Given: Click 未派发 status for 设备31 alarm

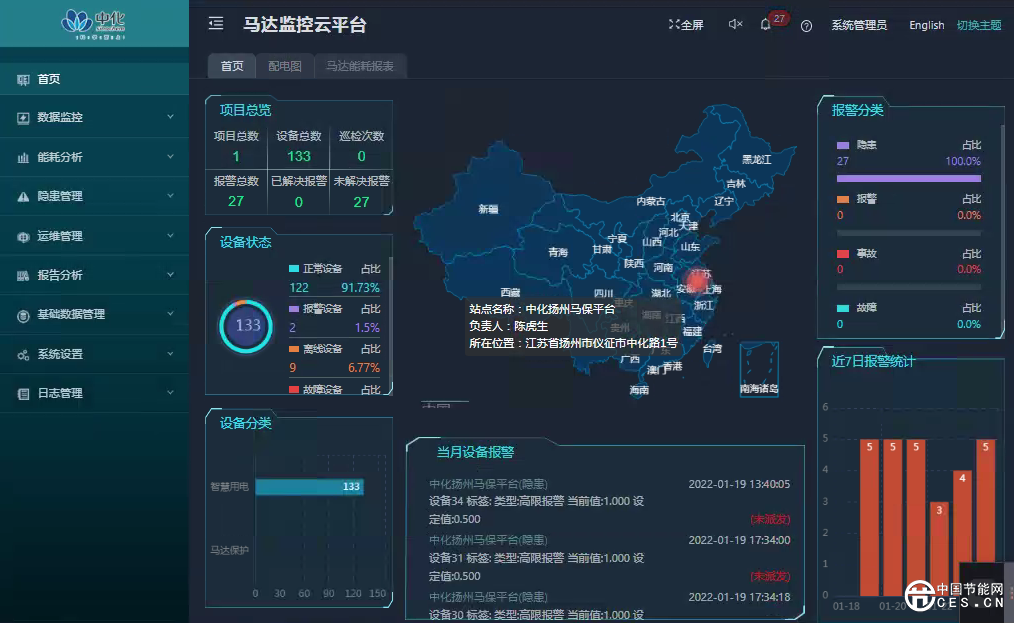Looking at the screenshot, I should pyautogui.click(x=770, y=576).
